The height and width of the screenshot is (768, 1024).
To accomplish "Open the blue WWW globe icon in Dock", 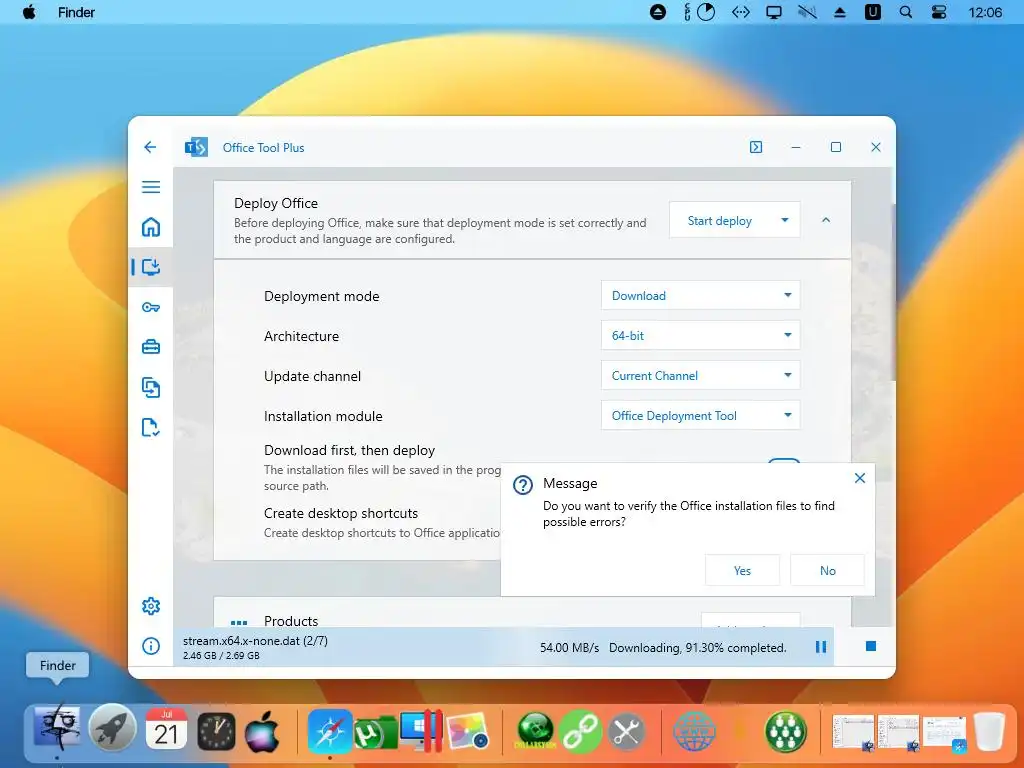I will pos(694,732).
